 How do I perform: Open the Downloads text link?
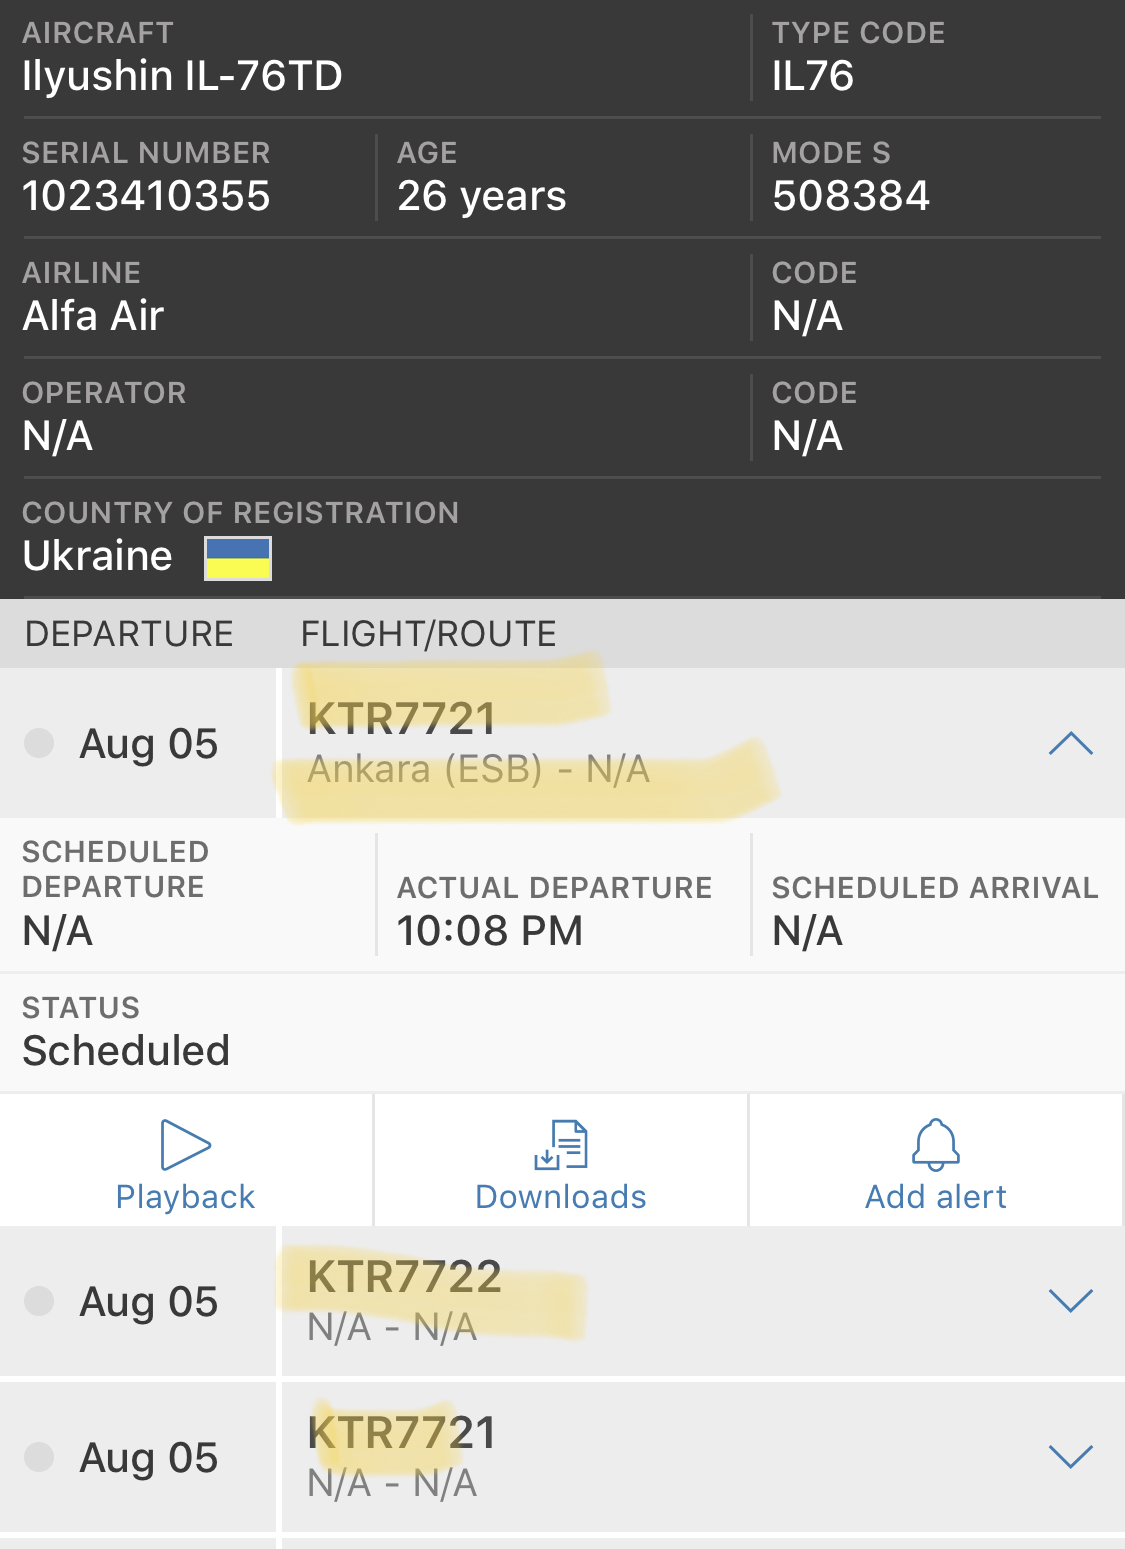(561, 1197)
